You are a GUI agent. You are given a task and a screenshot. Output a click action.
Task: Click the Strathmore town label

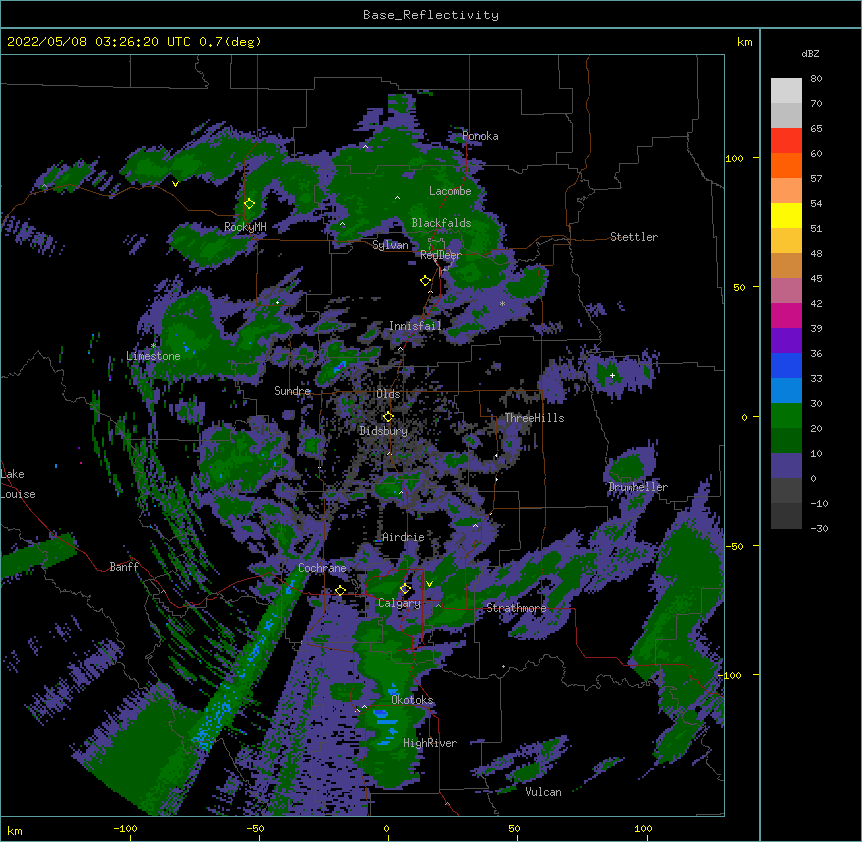(516, 608)
